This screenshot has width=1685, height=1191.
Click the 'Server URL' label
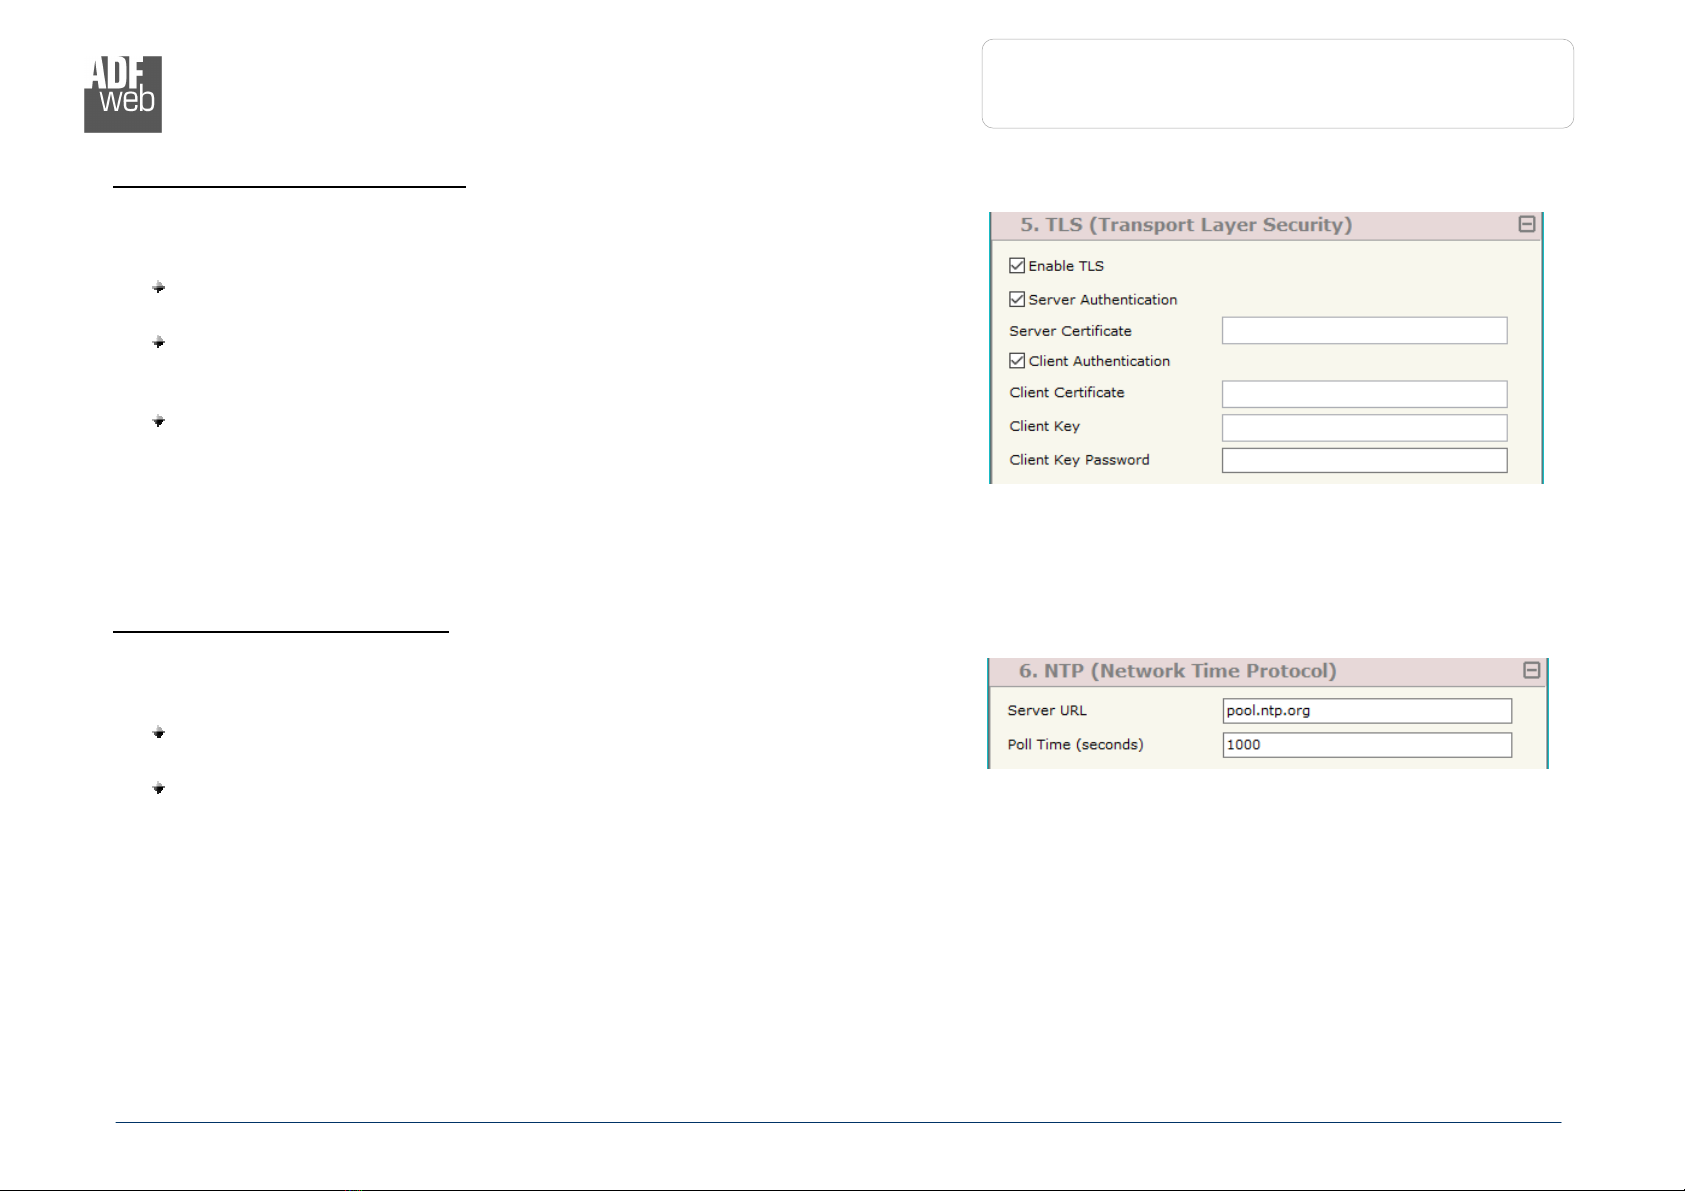(1047, 711)
